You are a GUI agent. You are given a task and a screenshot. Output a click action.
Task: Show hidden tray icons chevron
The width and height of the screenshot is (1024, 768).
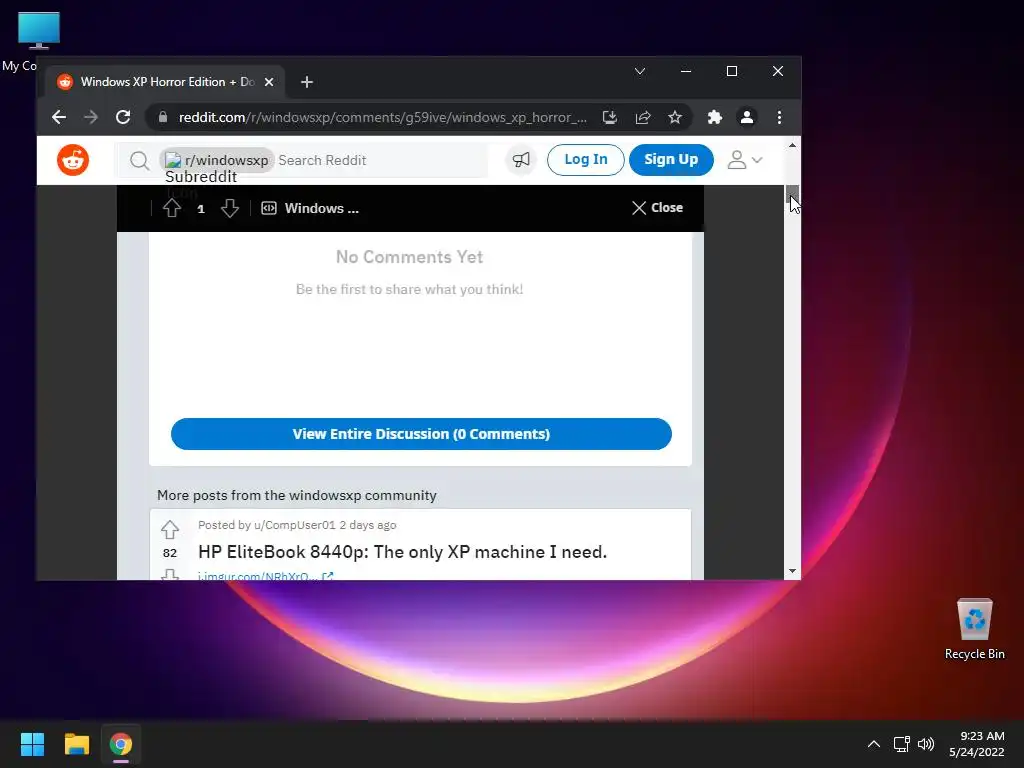(874, 744)
